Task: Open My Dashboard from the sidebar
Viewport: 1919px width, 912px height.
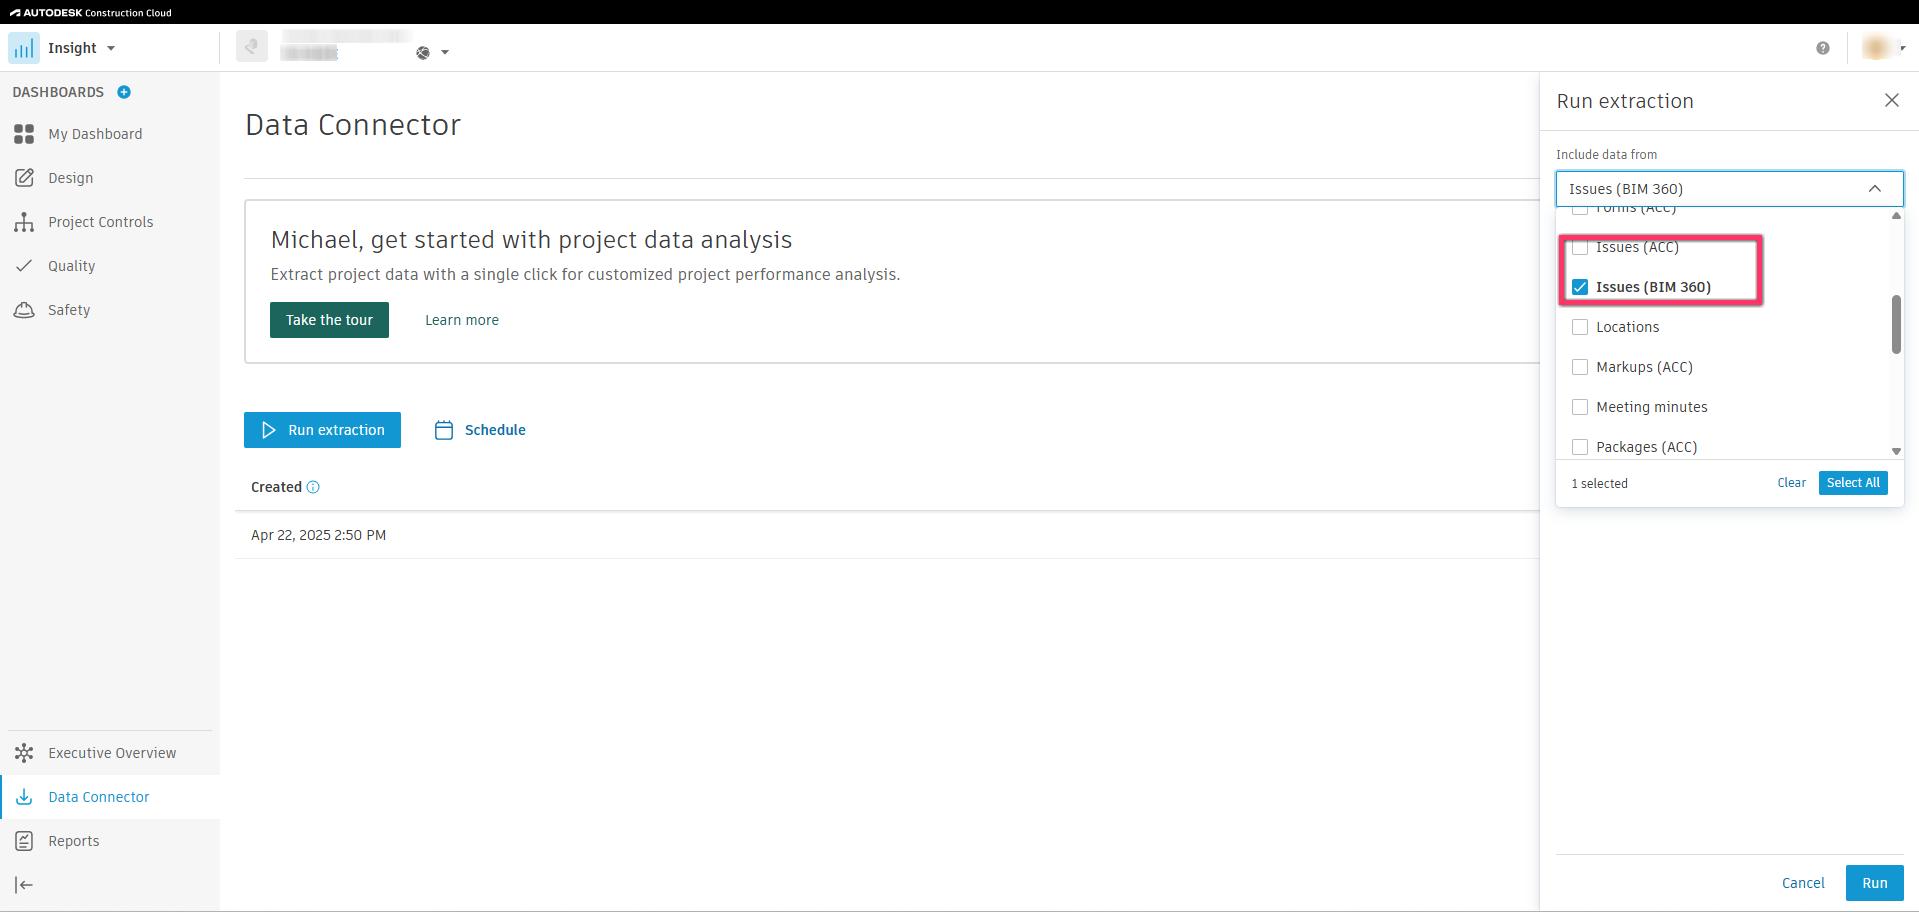Action: pos(95,133)
